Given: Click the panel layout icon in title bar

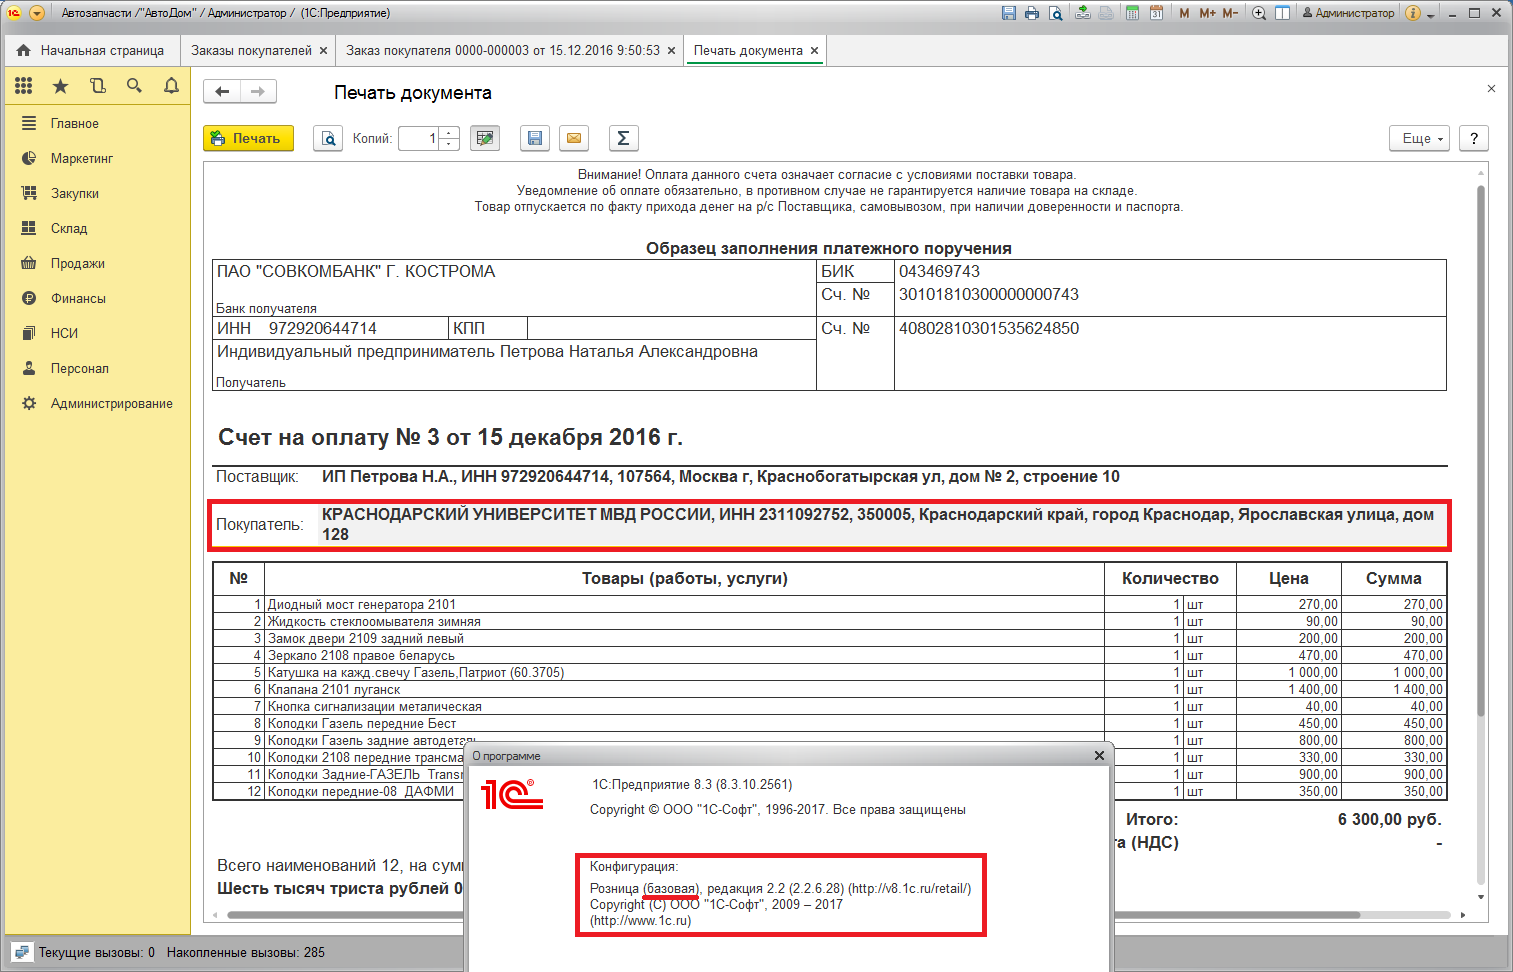Looking at the screenshot, I should pos(1282,13).
